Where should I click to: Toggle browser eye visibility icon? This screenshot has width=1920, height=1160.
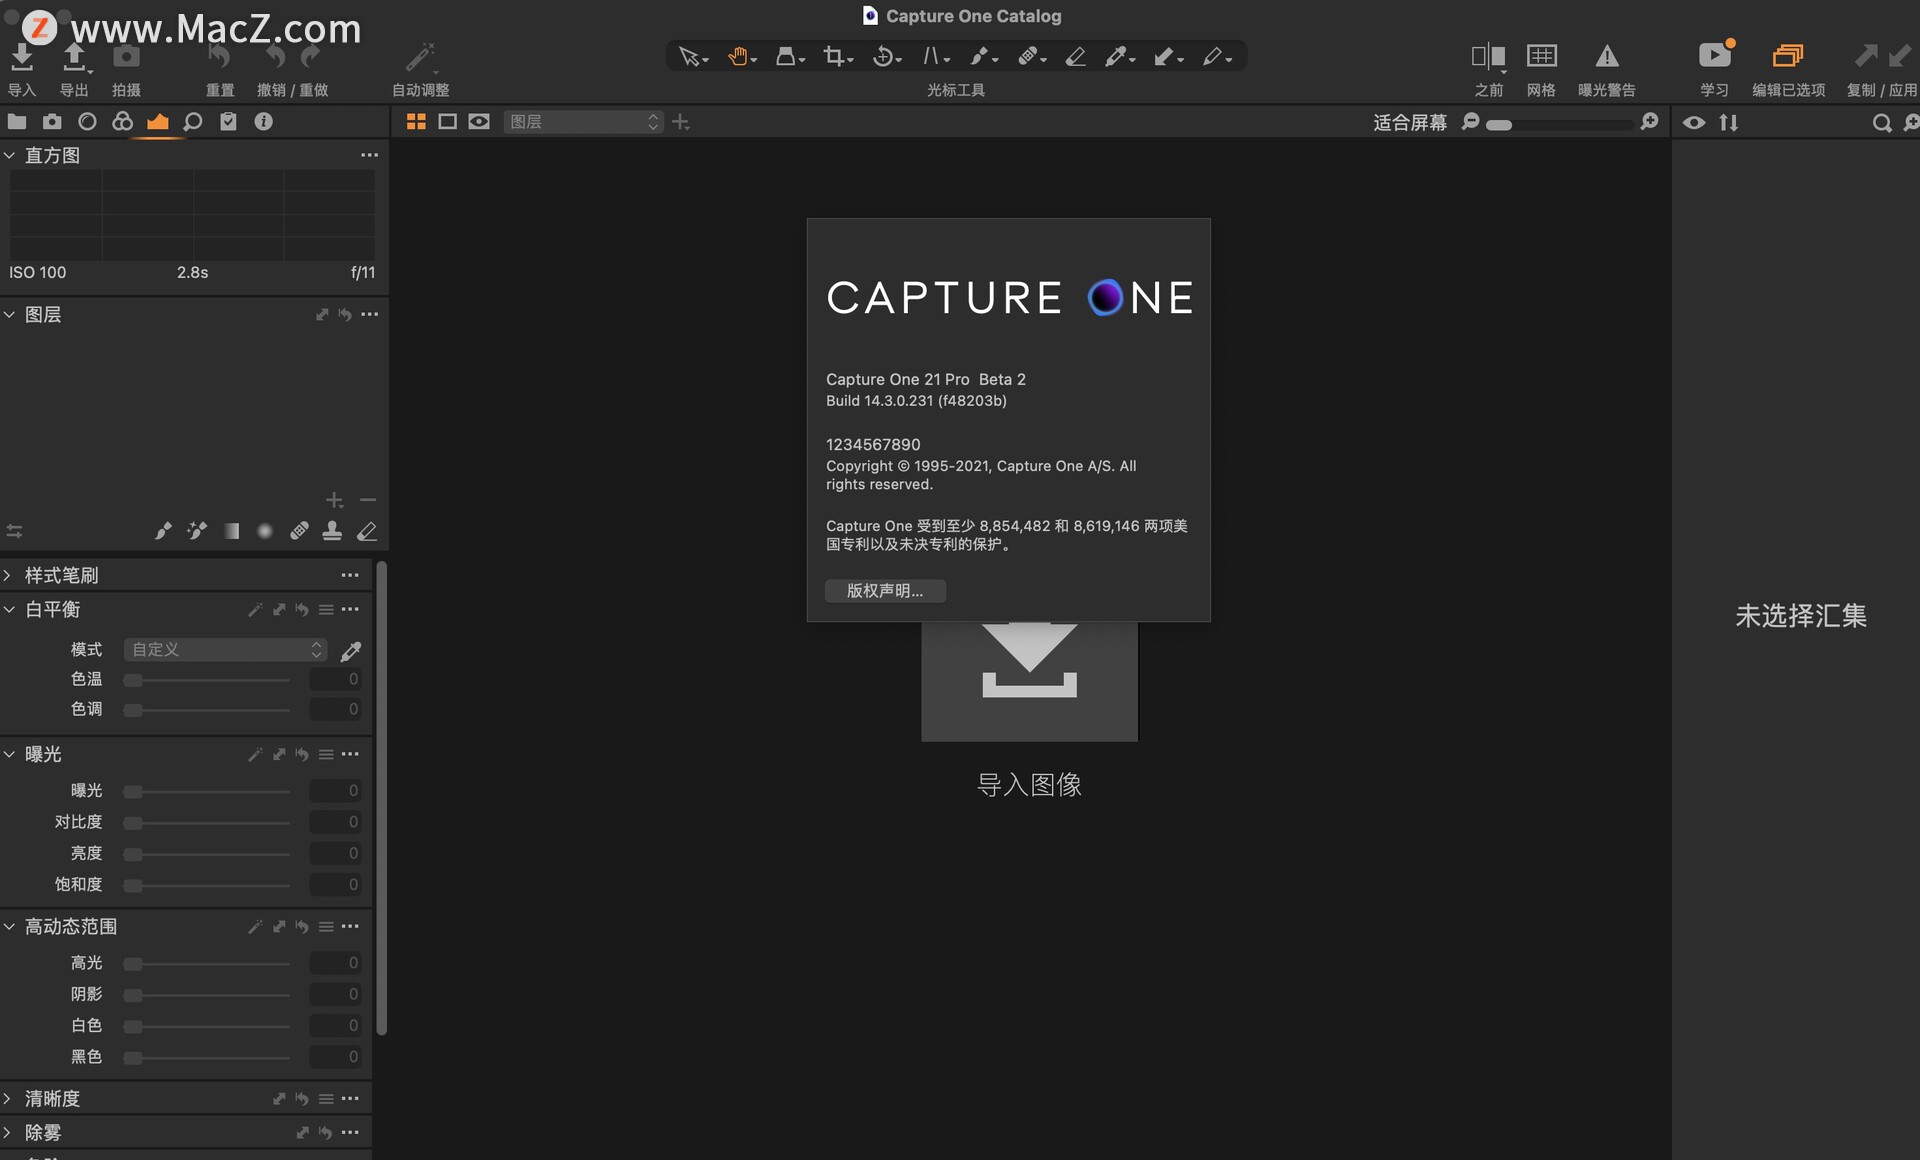pyautogui.click(x=1693, y=122)
